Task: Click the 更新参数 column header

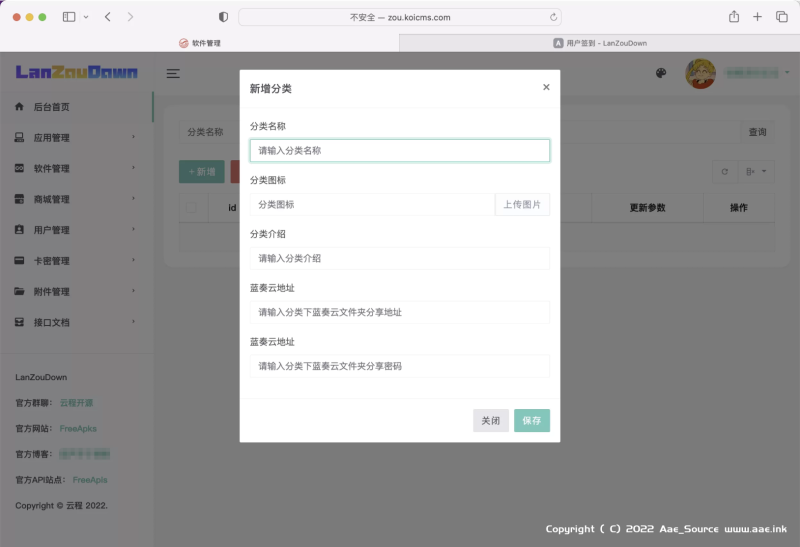Action: pyautogui.click(x=647, y=208)
